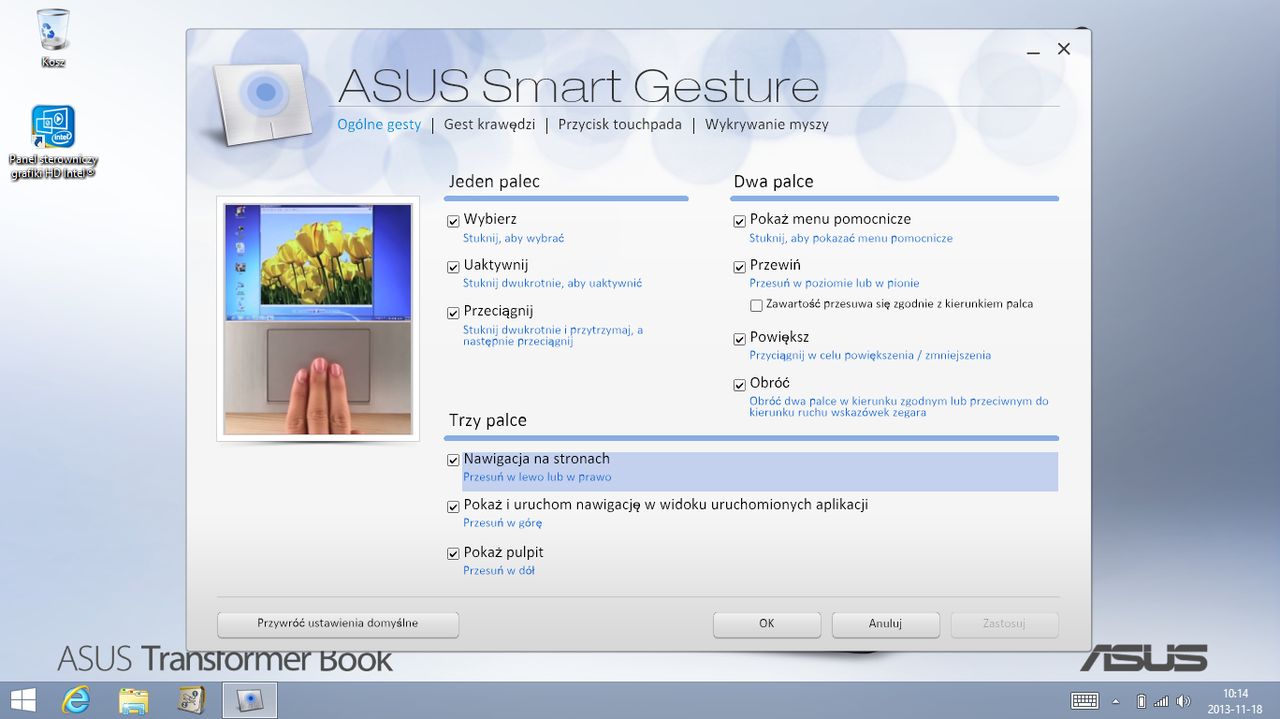Switch to the Gest krawędzi tab
This screenshot has width=1280, height=719.
(x=489, y=125)
